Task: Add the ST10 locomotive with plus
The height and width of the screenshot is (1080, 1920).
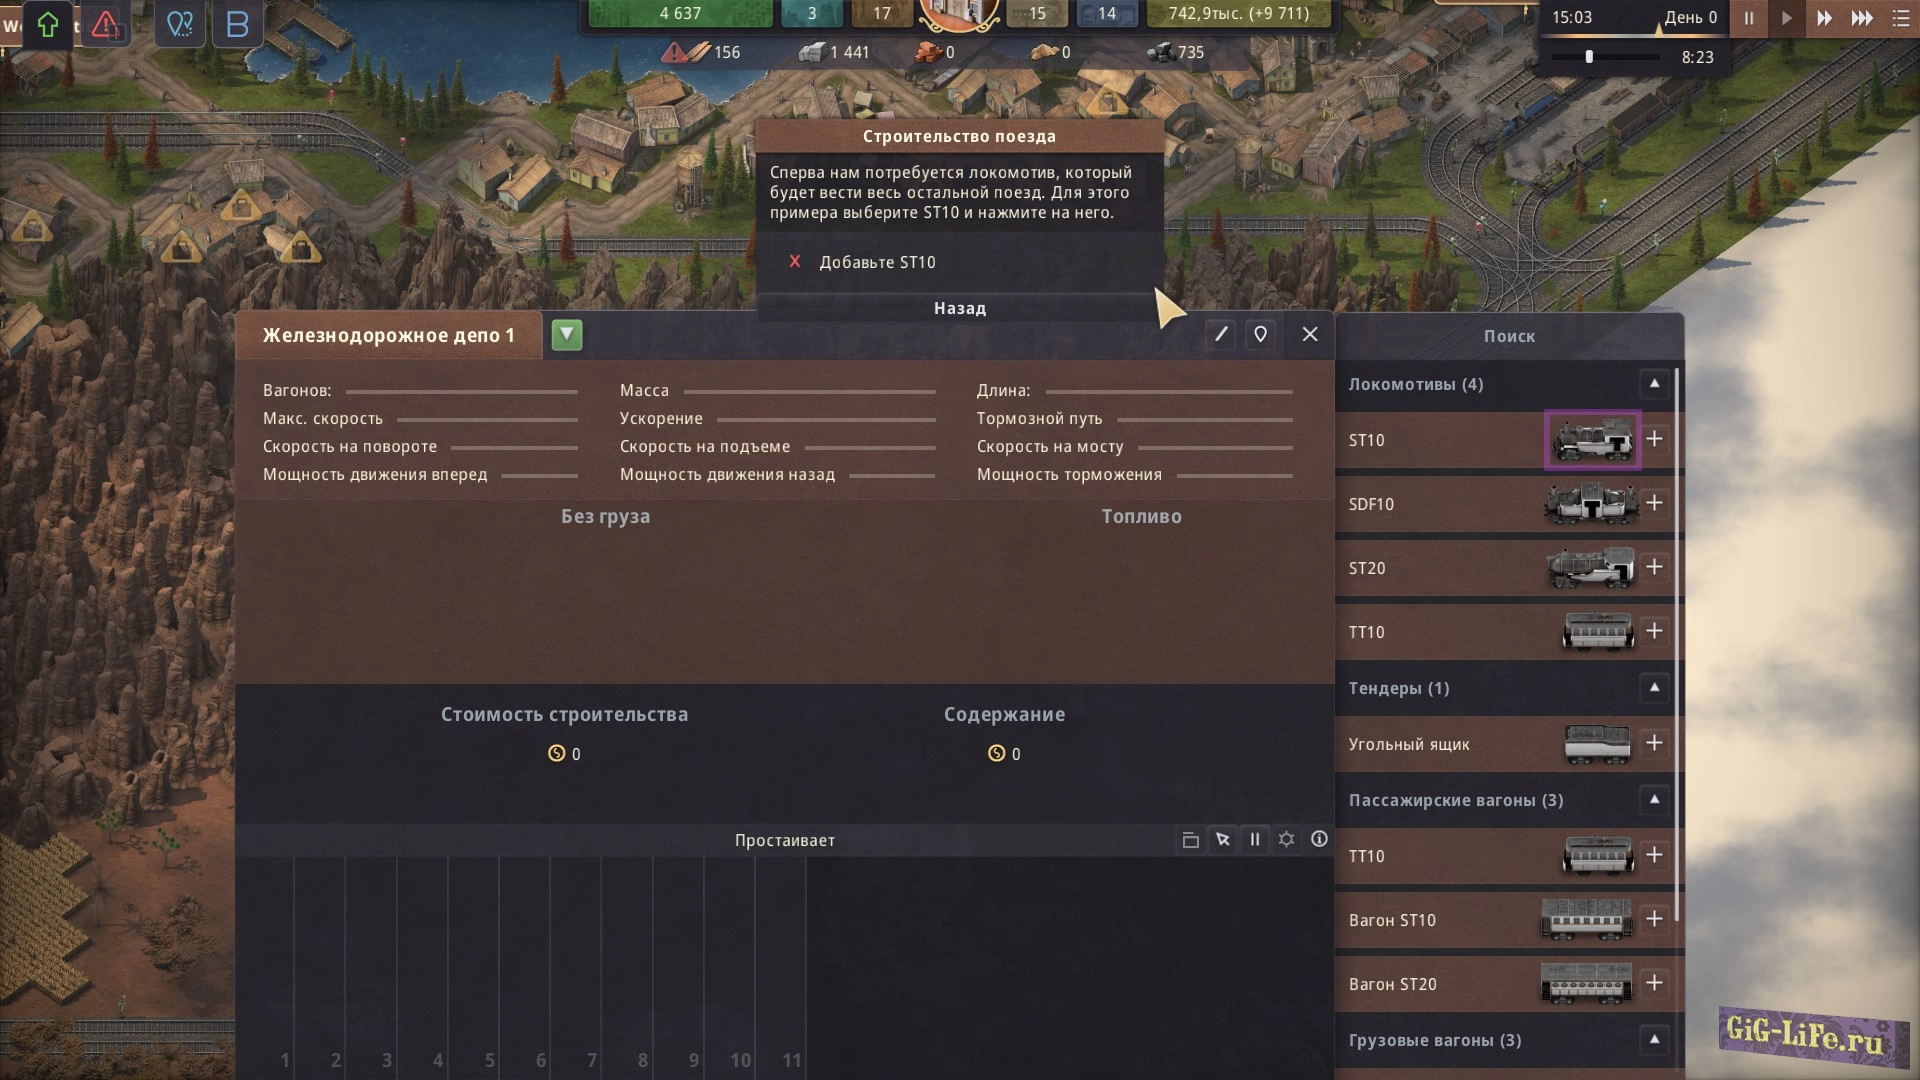Action: (1654, 439)
